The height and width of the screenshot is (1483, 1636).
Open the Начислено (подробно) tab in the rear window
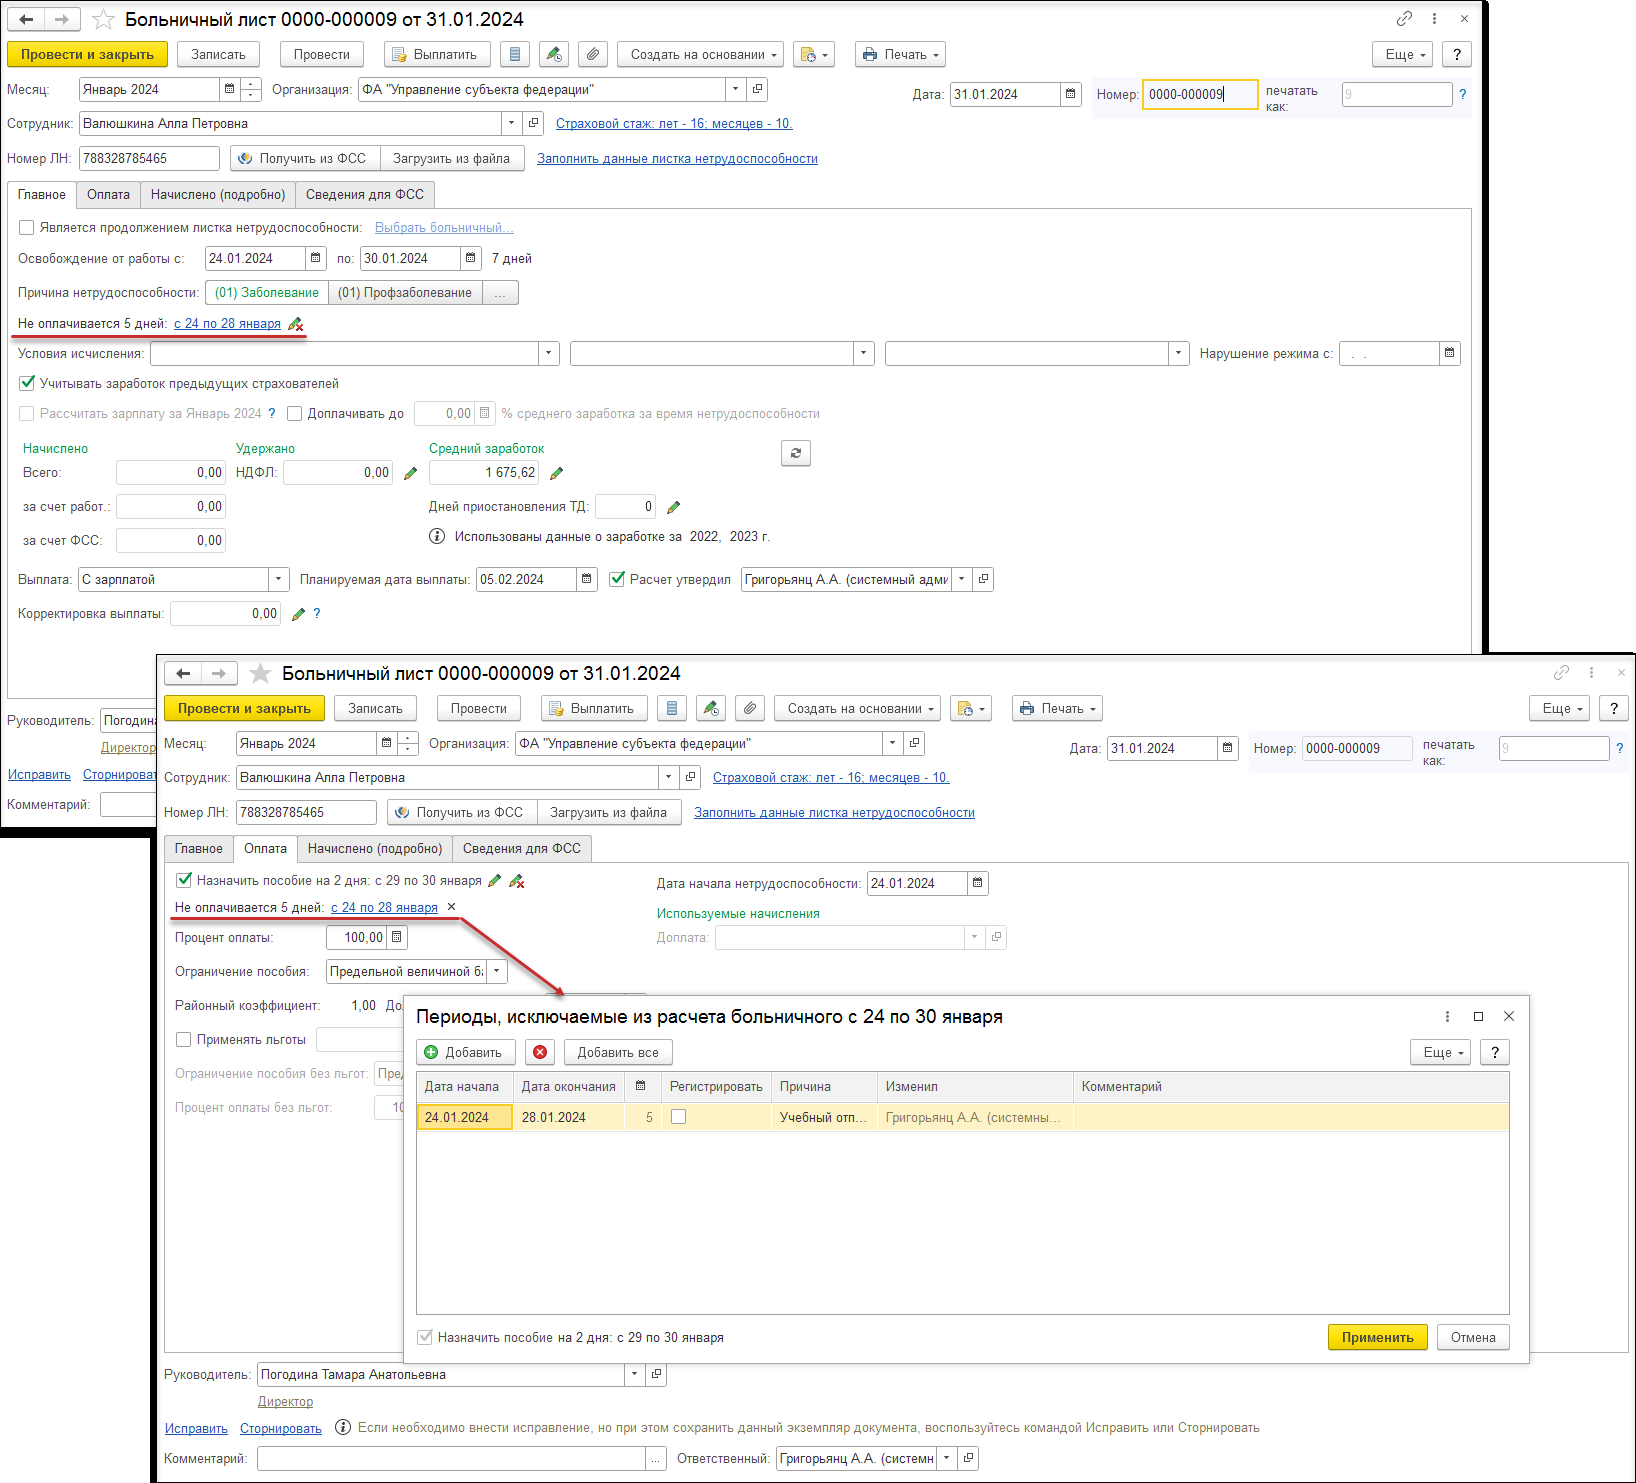tap(218, 195)
